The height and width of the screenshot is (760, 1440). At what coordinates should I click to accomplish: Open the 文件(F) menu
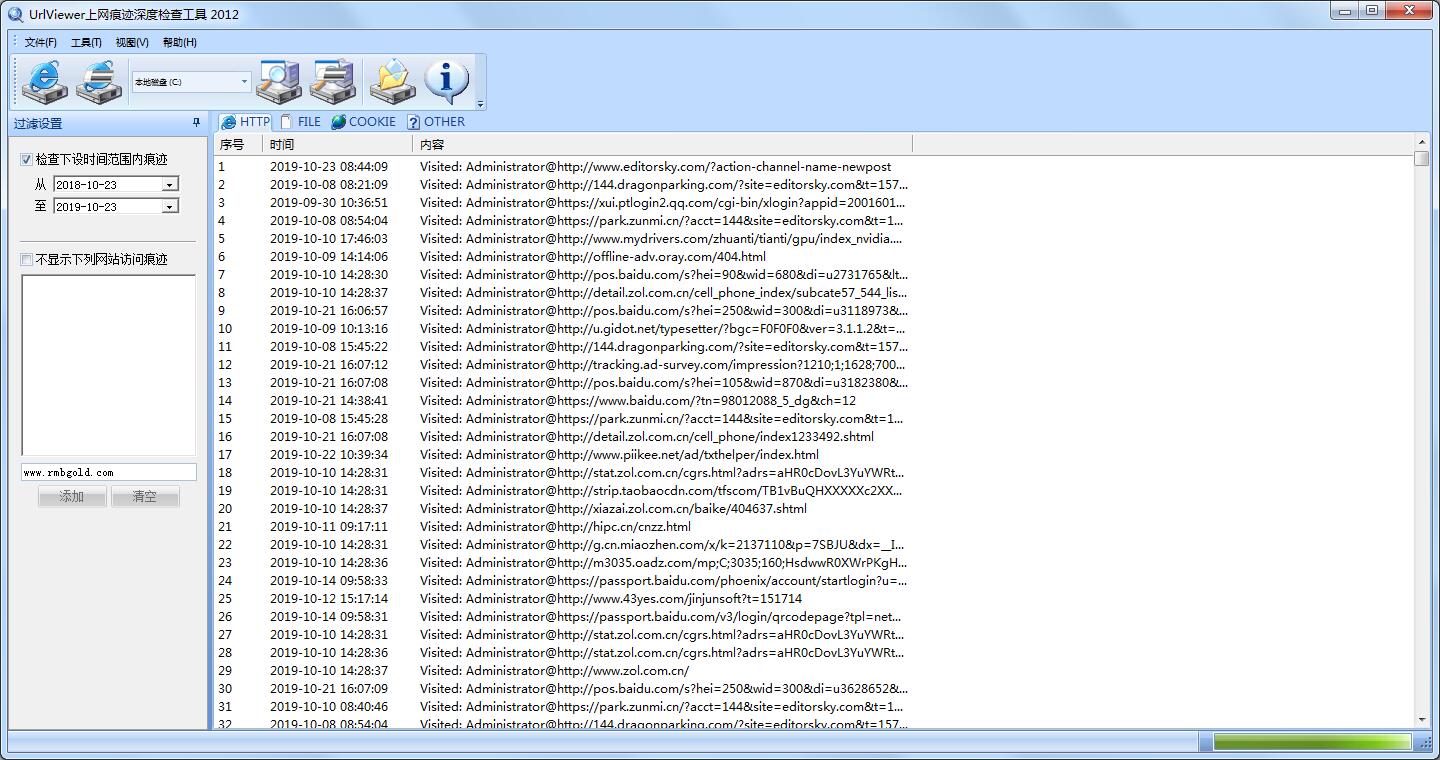pyautogui.click(x=41, y=42)
